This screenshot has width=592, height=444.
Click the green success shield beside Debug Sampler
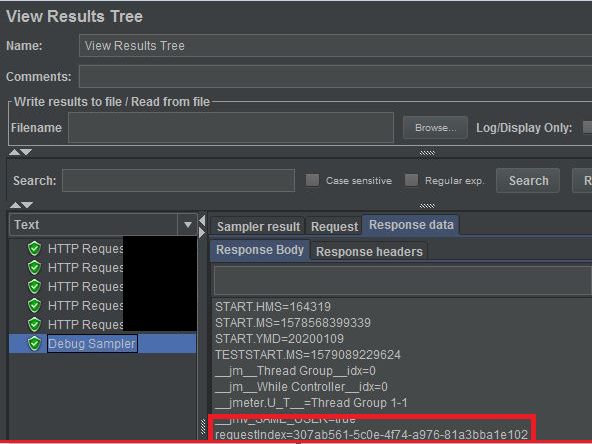(x=34, y=344)
